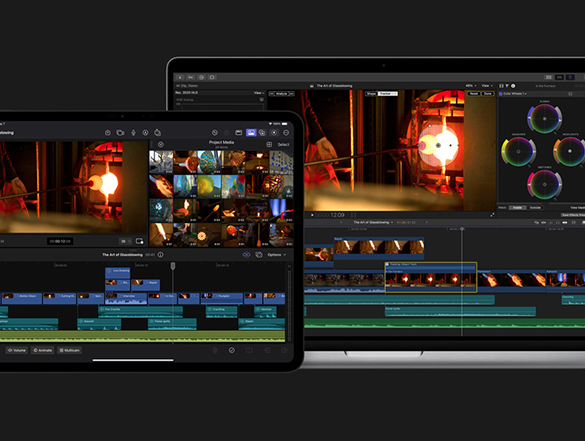Click the Mac timeline playhead marker

coord(462,228)
